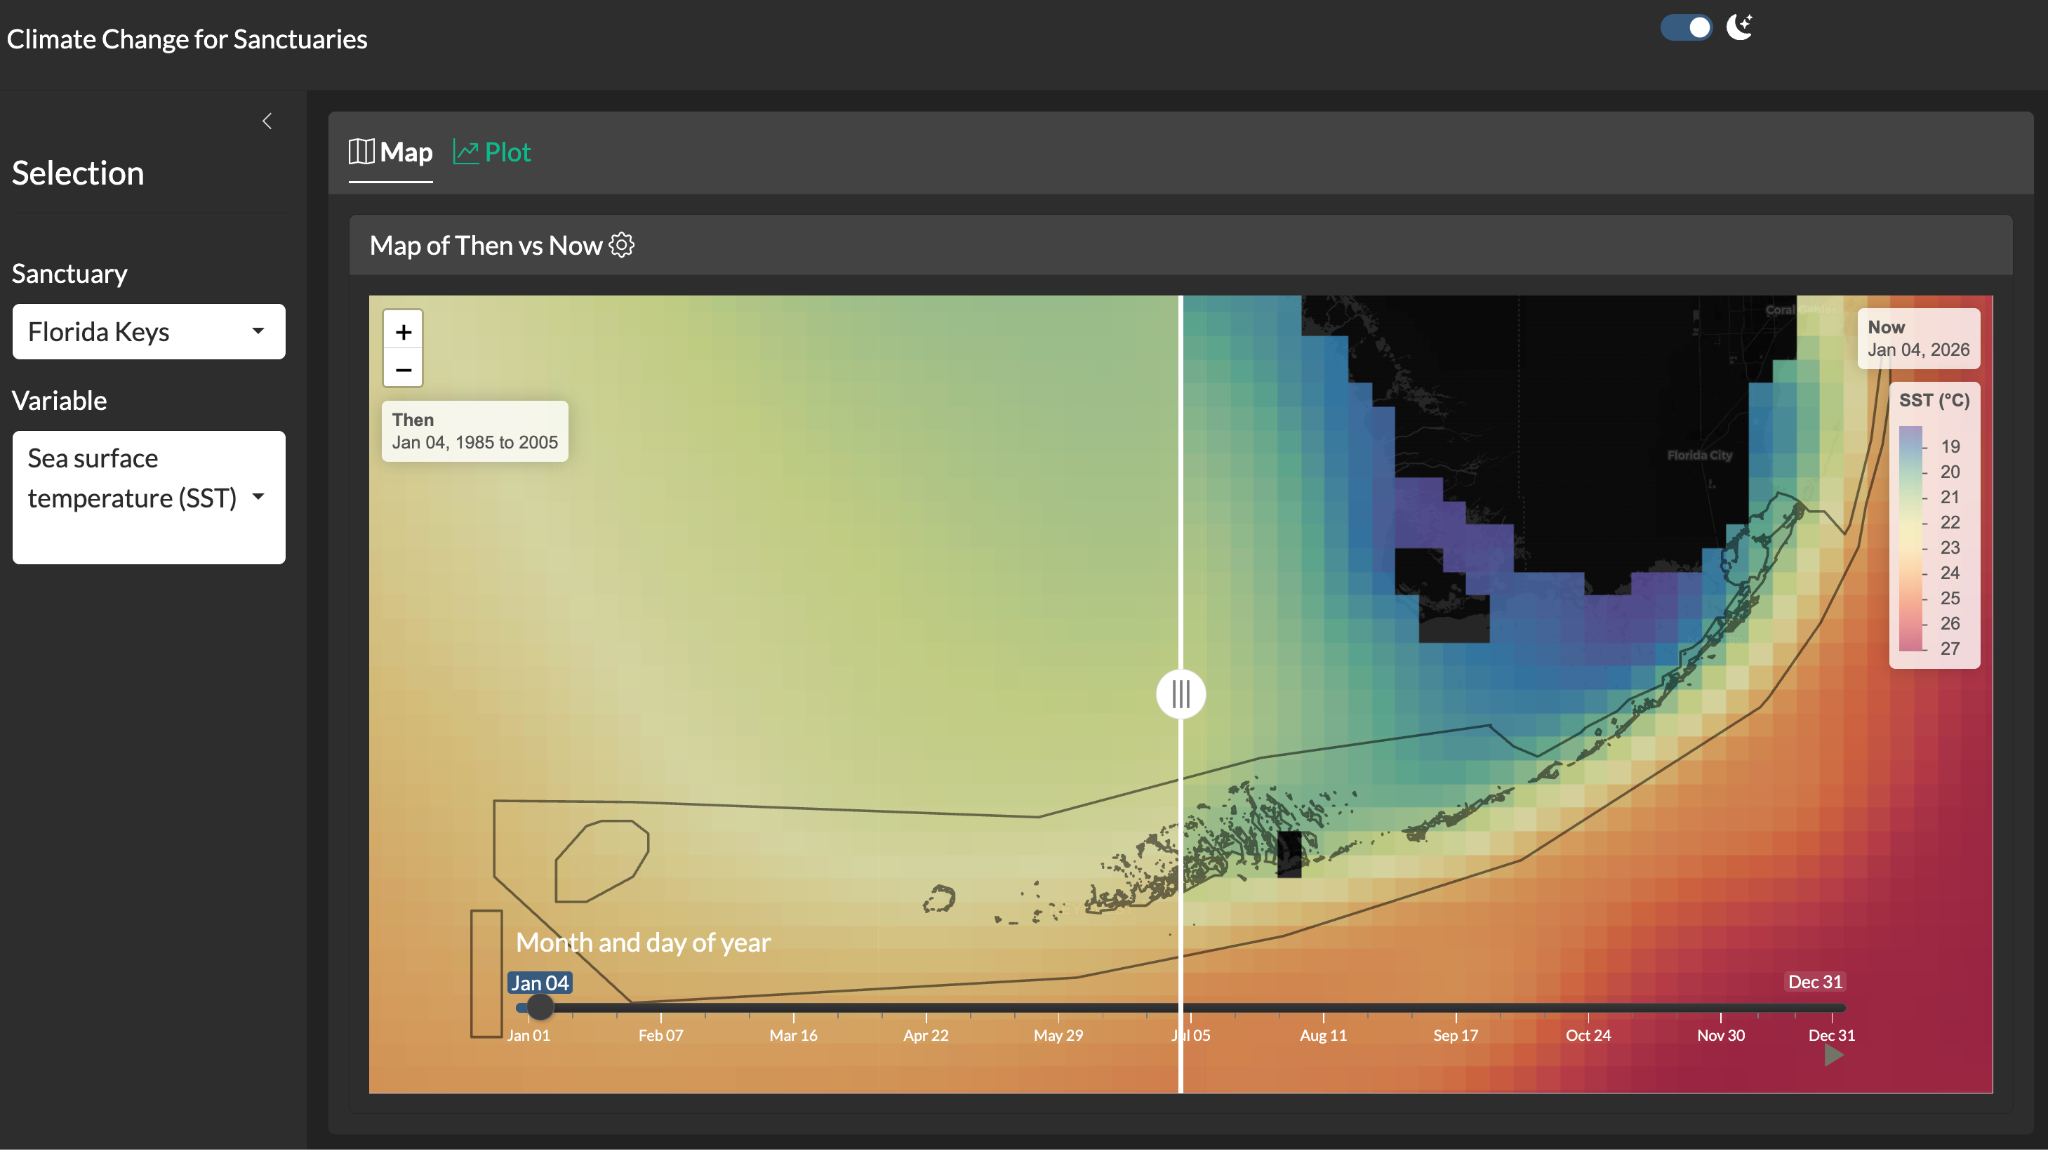2048x1150 pixels.
Task: Click the map zoom out minus button
Action: click(403, 369)
